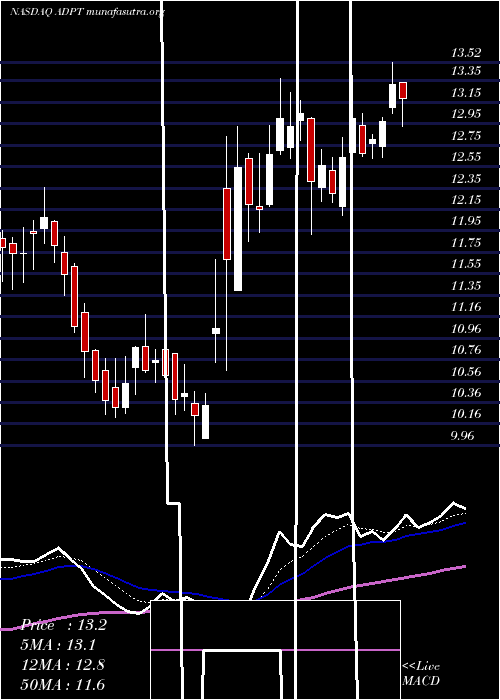Screen dimensions: 500x700
Task: Click the 13.15 price axis label
Action: (466, 93)
